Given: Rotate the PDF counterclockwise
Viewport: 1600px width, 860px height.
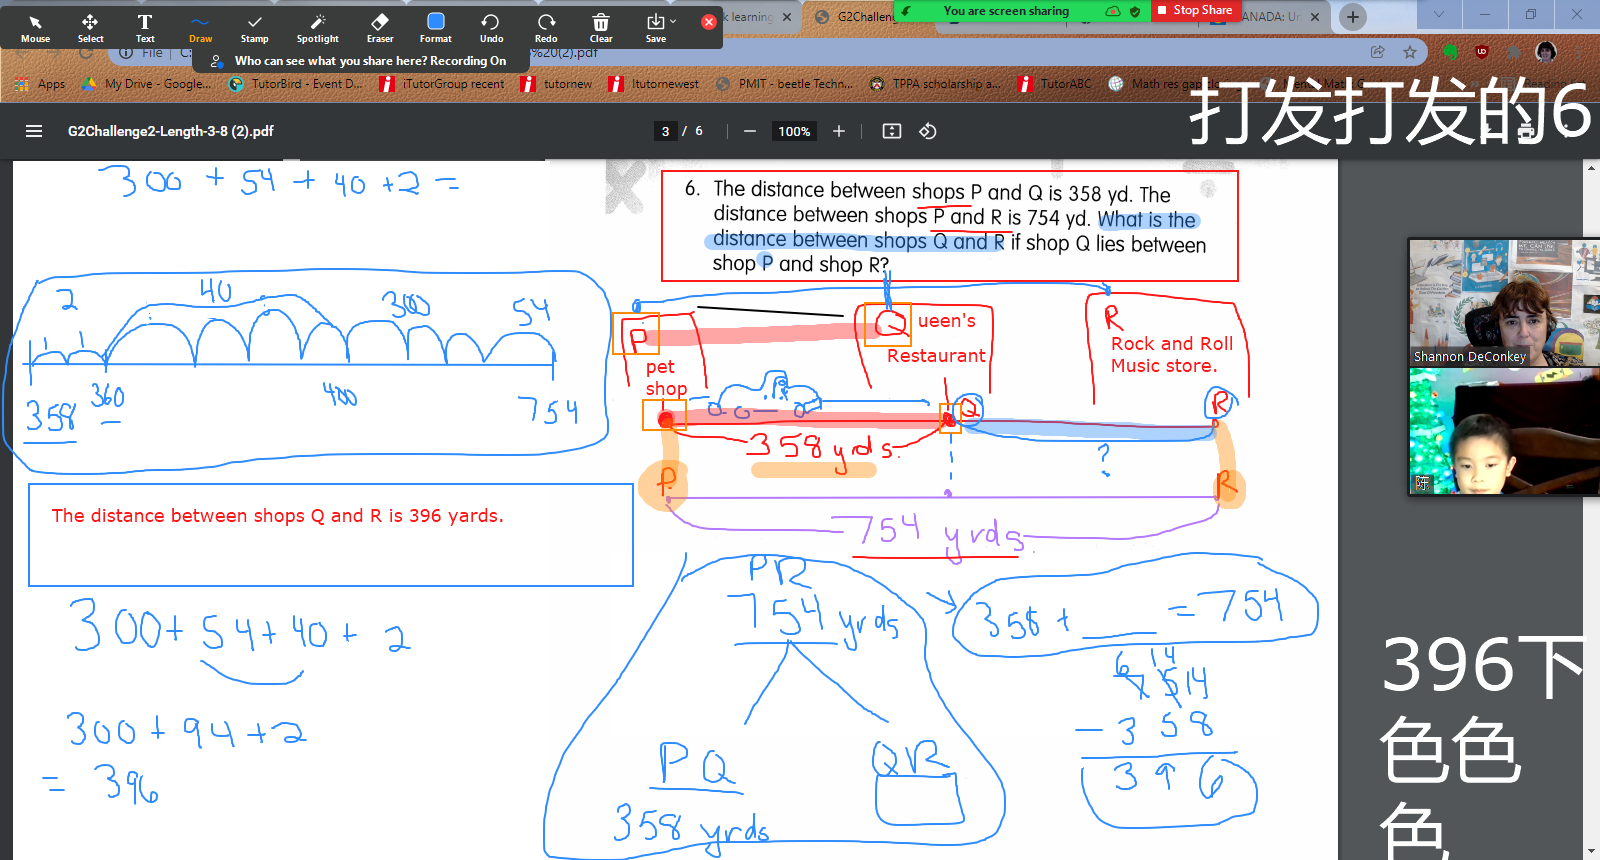Looking at the screenshot, I should [x=928, y=131].
